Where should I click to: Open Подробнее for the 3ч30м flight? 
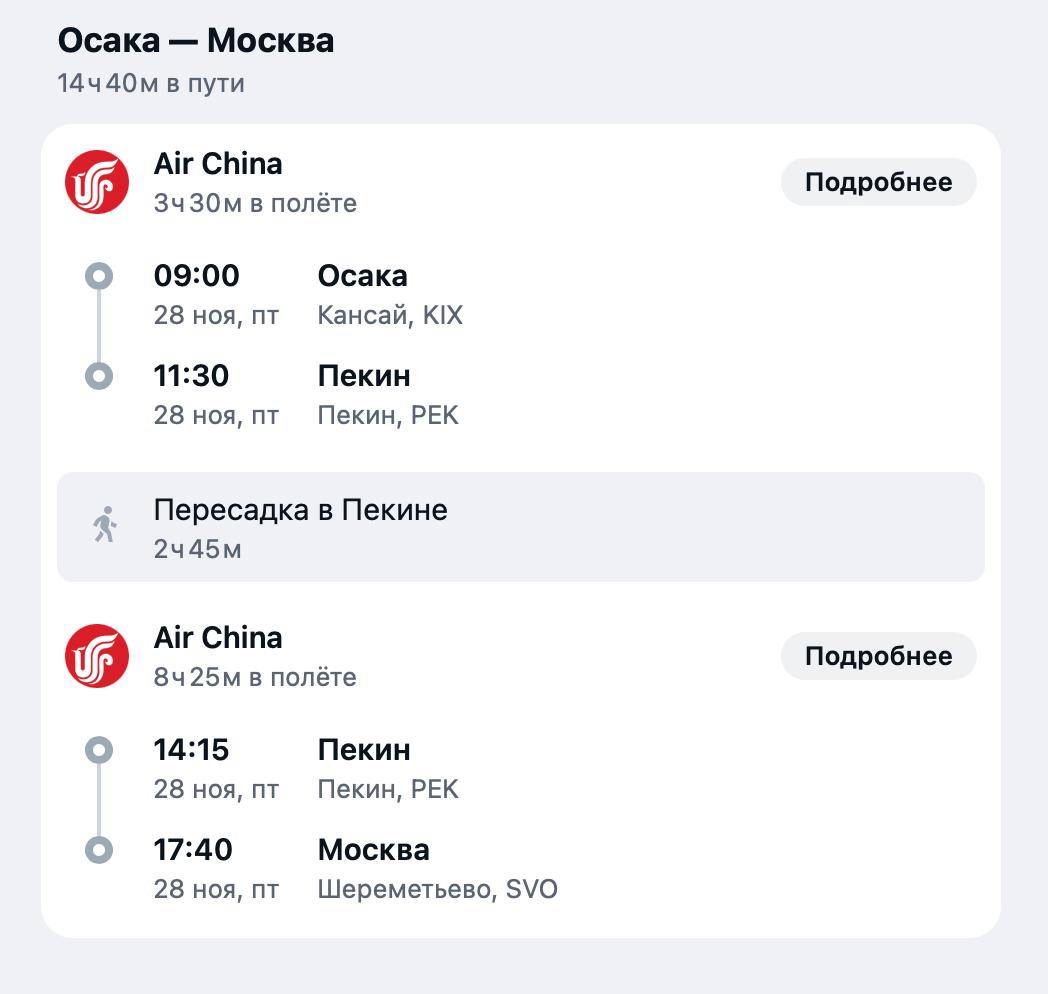point(878,182)
